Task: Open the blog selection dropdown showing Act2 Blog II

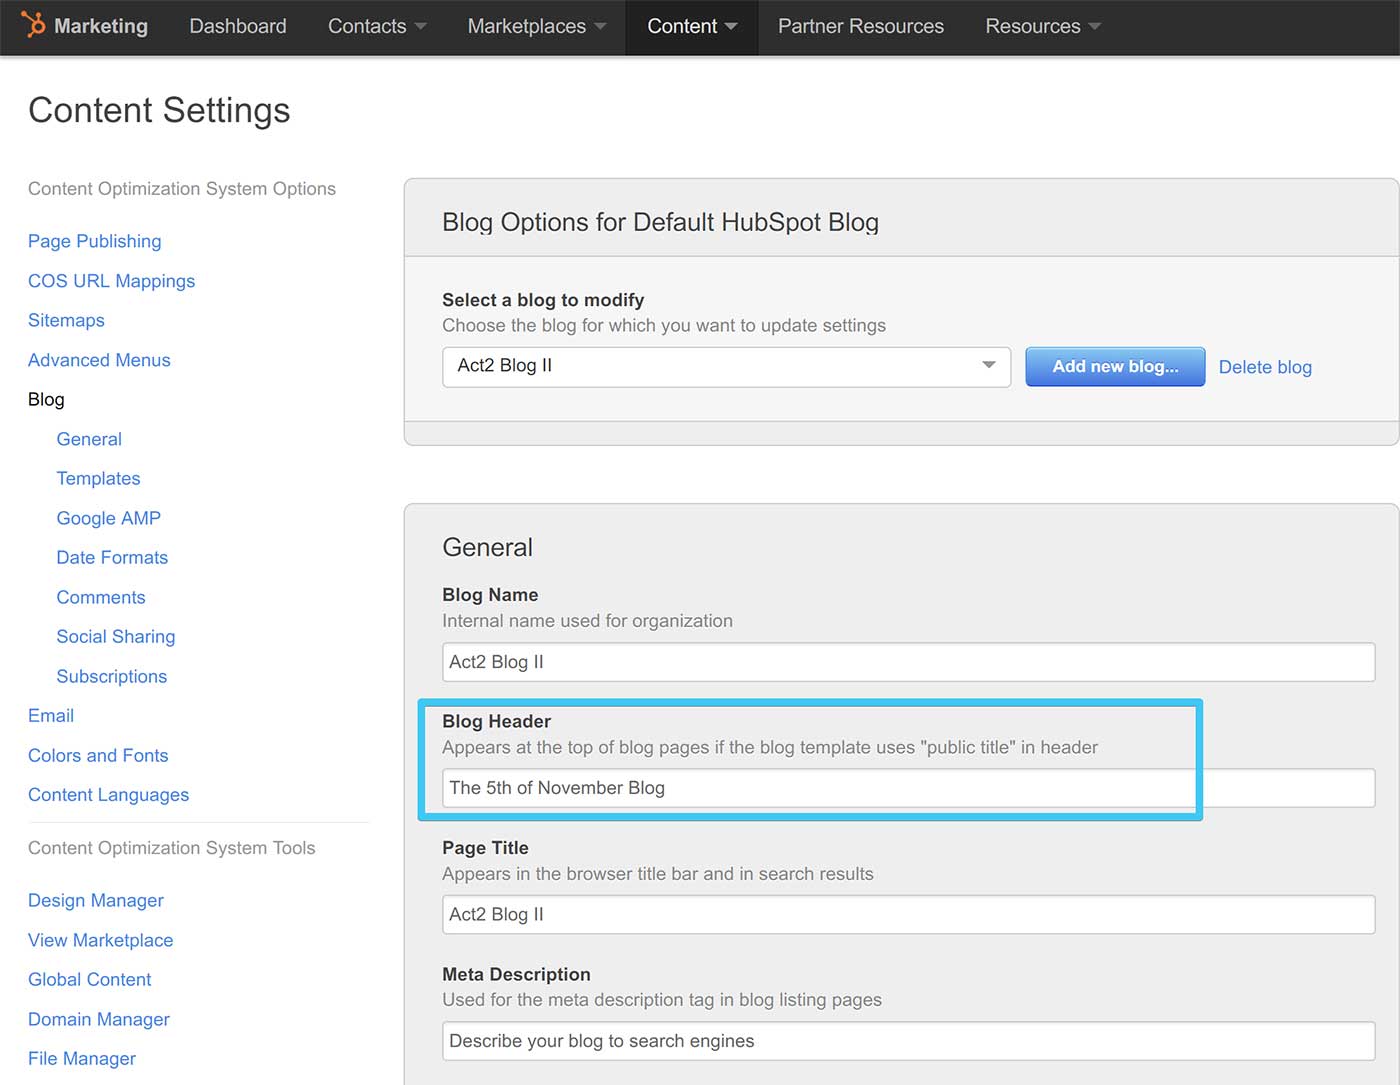Action: [x=726, y=366]
